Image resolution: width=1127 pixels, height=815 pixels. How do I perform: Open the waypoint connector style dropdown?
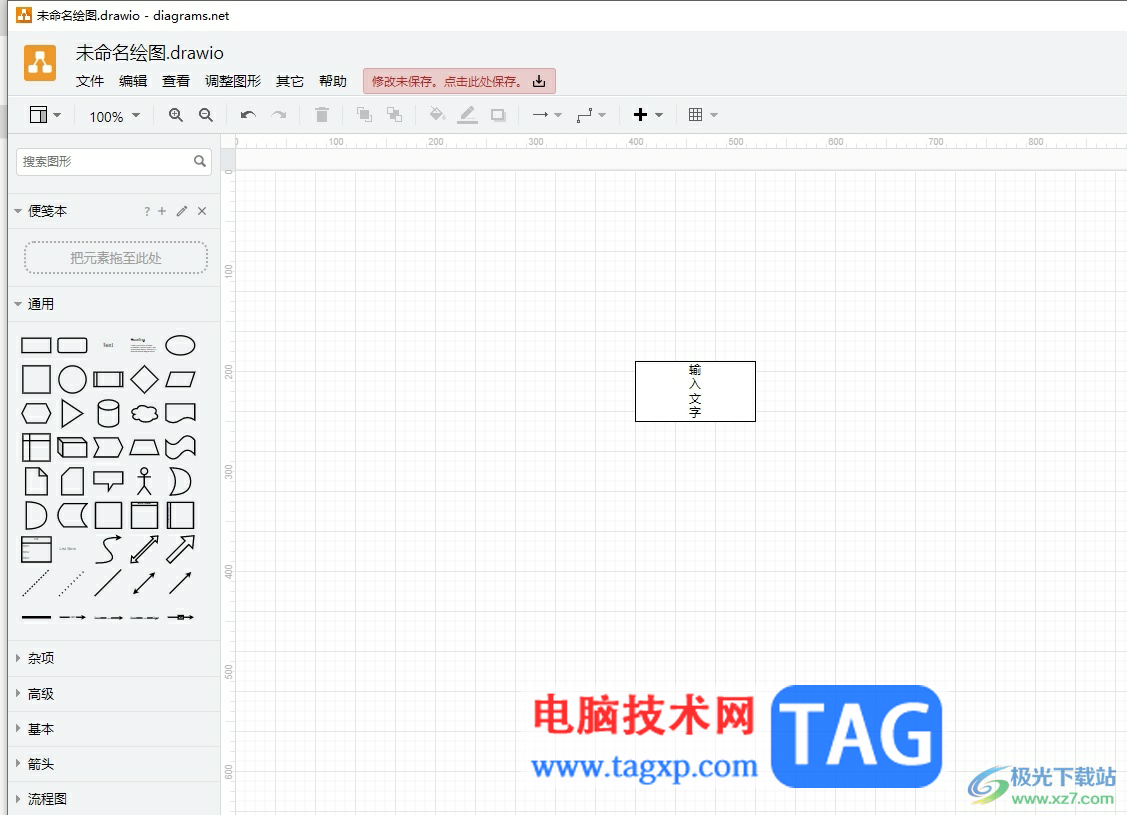592,115
